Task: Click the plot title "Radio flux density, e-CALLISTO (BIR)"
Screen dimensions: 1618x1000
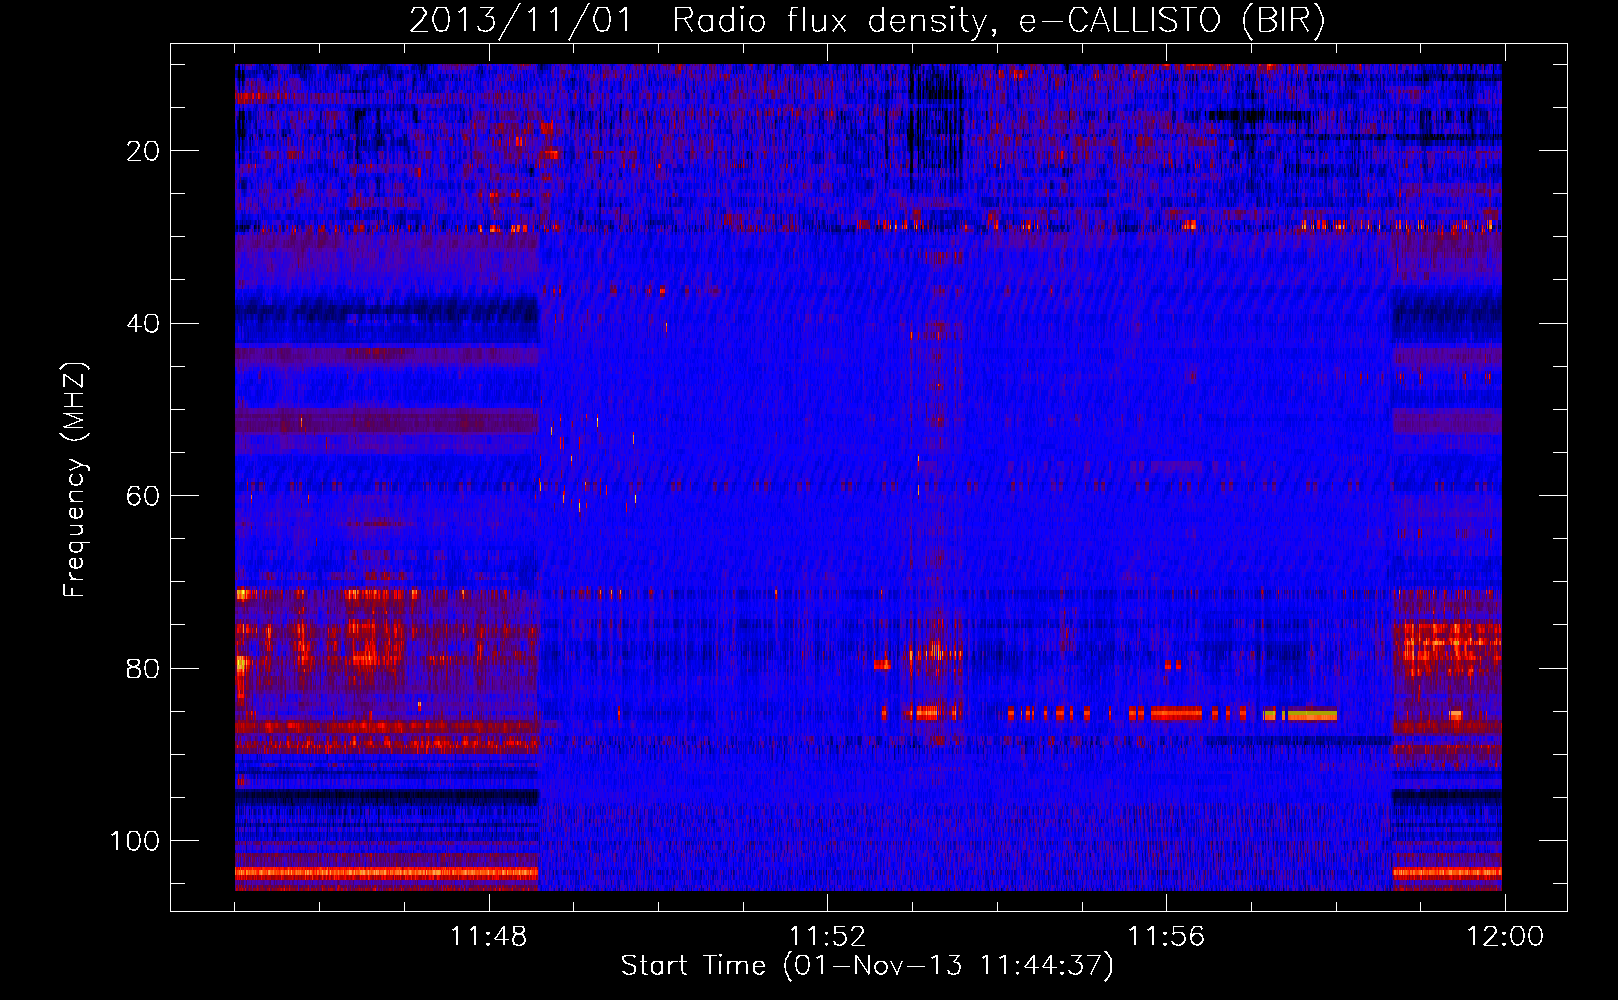Action: (998, 22)
